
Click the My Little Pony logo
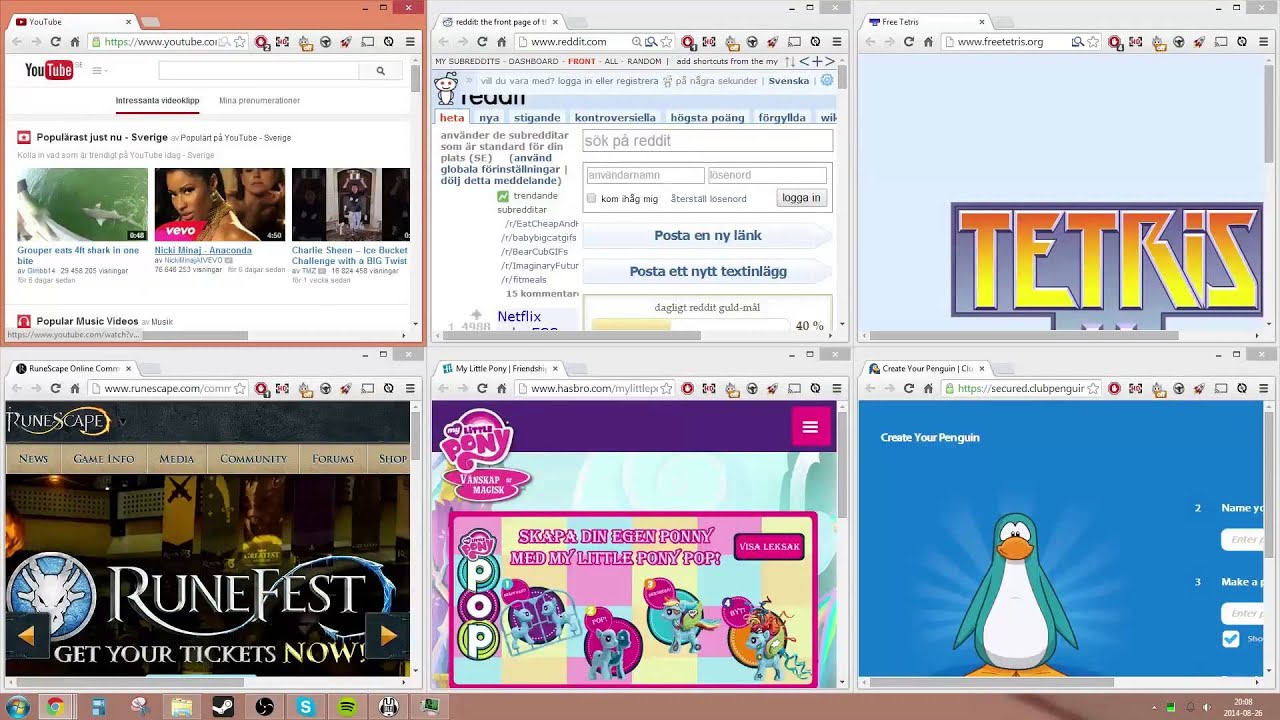(478, 440)
